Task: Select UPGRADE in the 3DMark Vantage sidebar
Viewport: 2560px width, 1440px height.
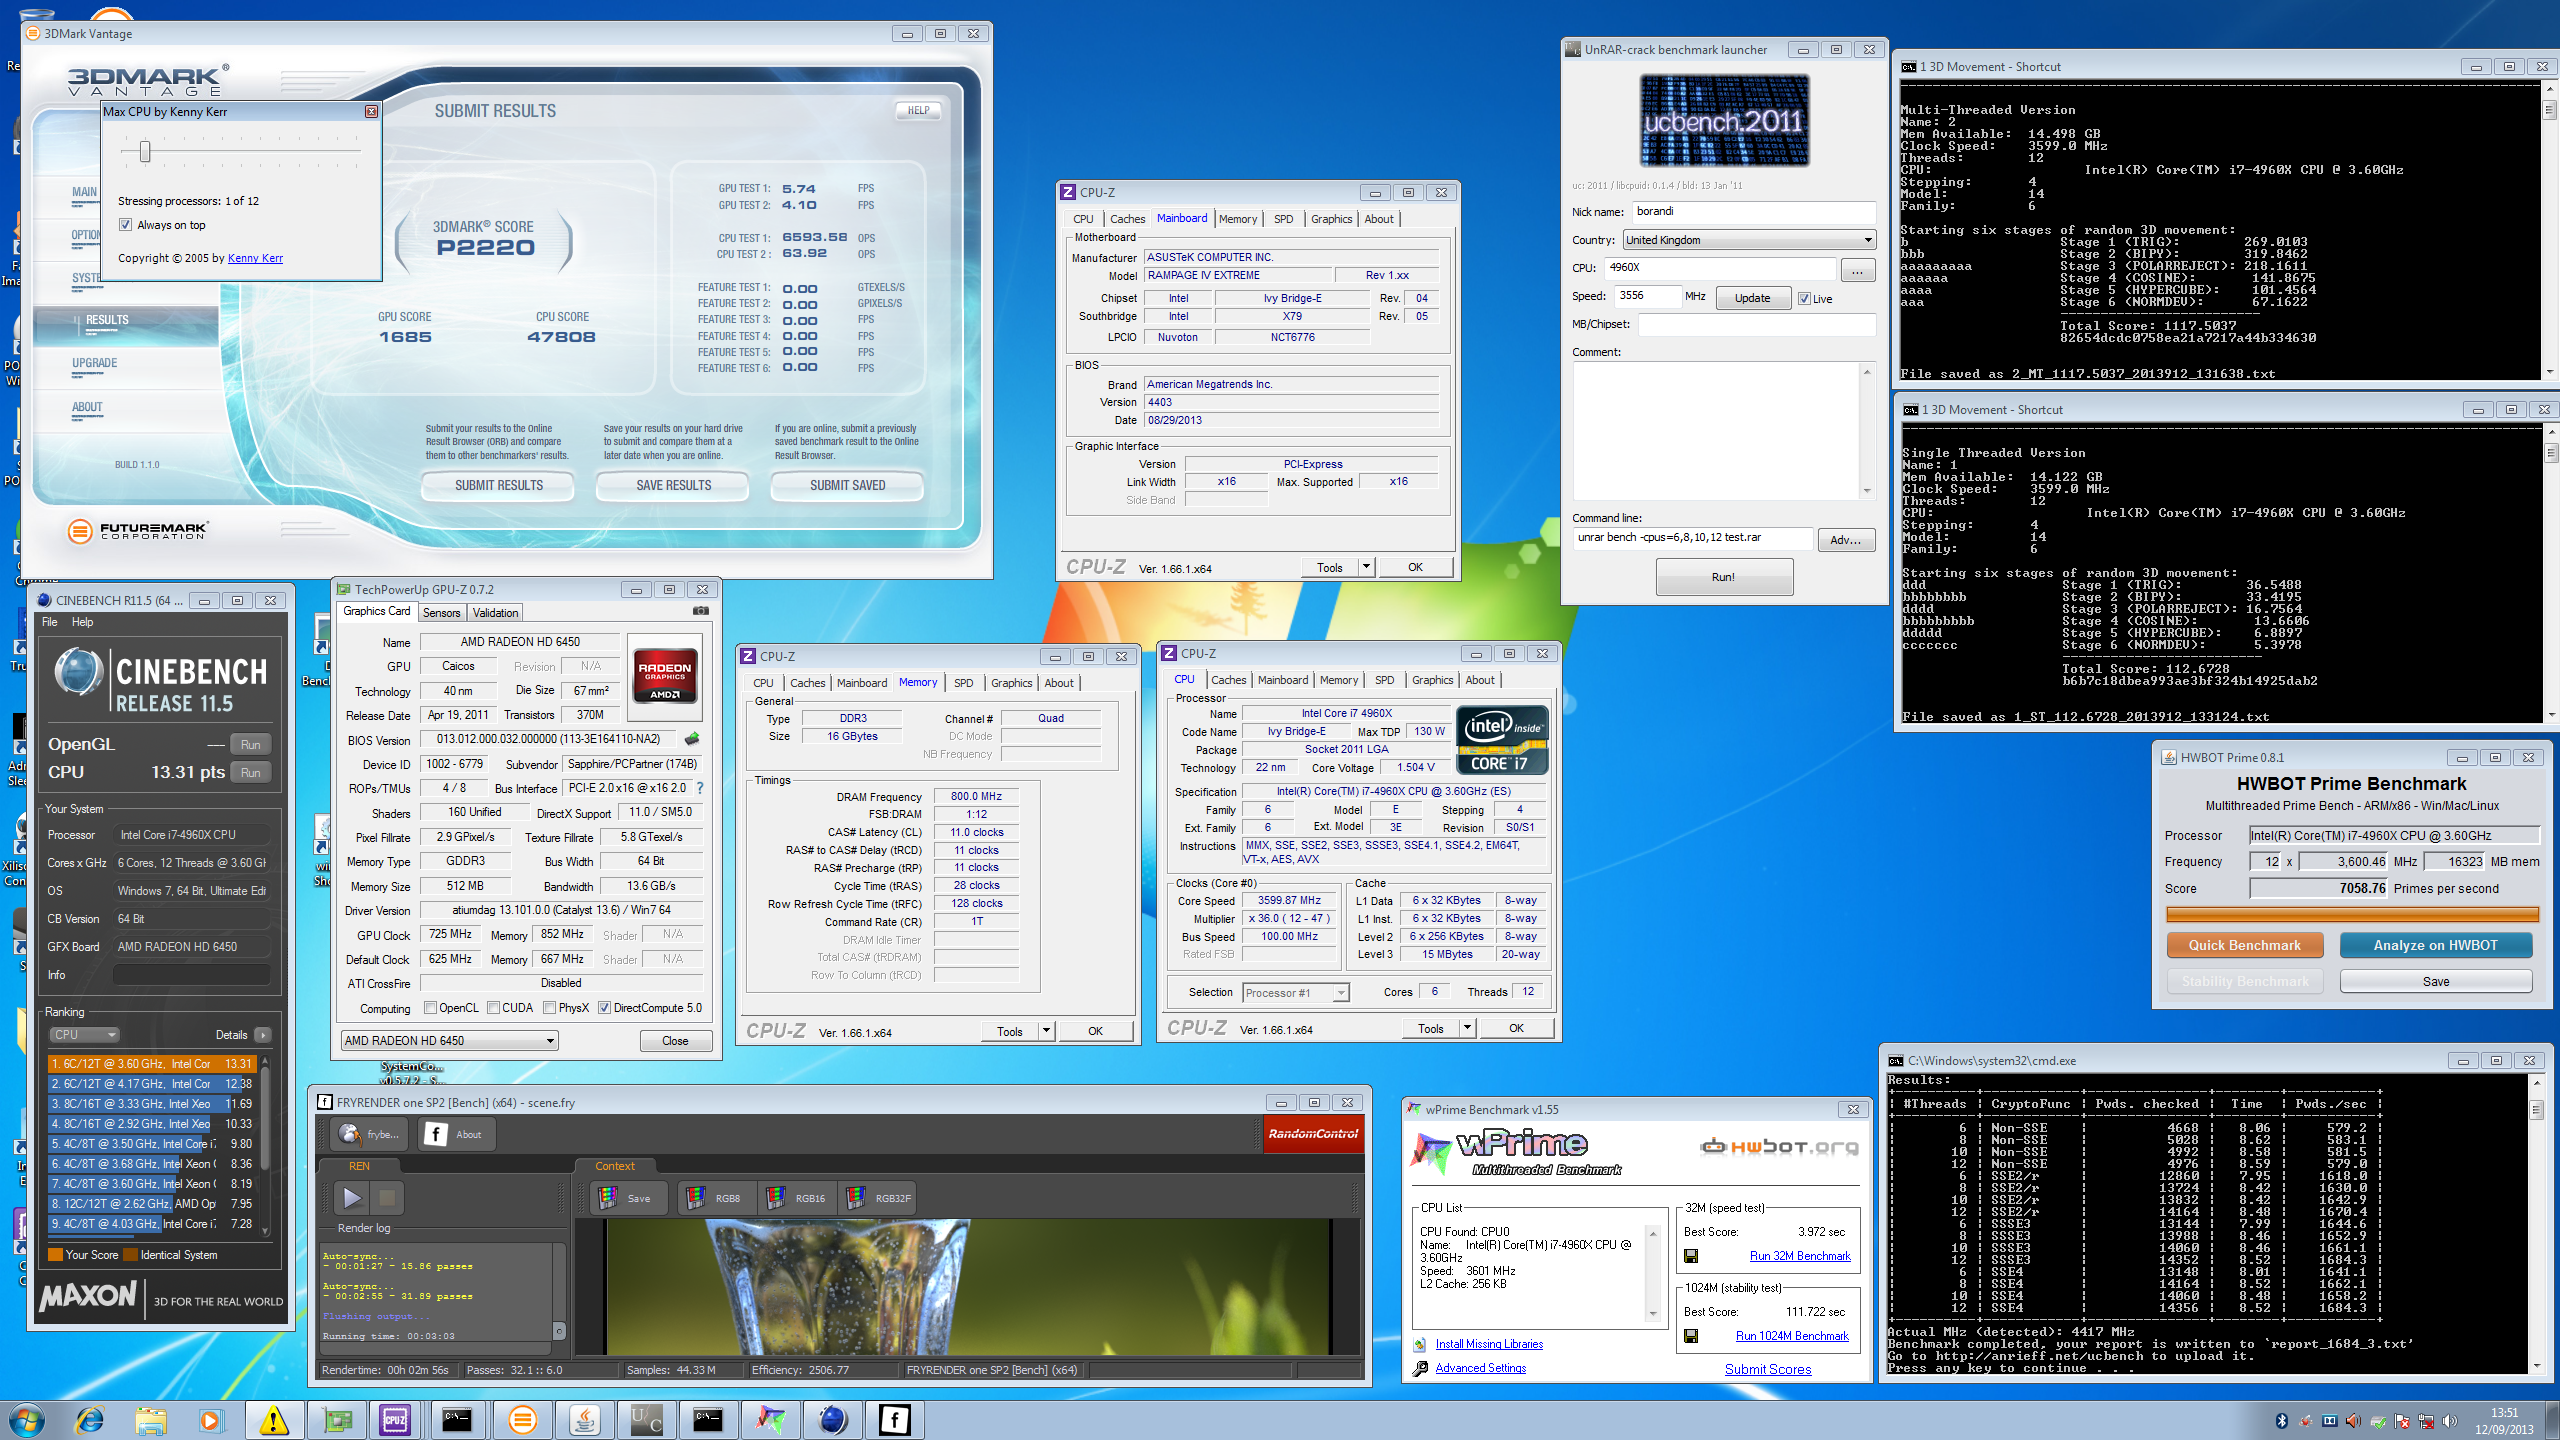Action: pos(95,363)
